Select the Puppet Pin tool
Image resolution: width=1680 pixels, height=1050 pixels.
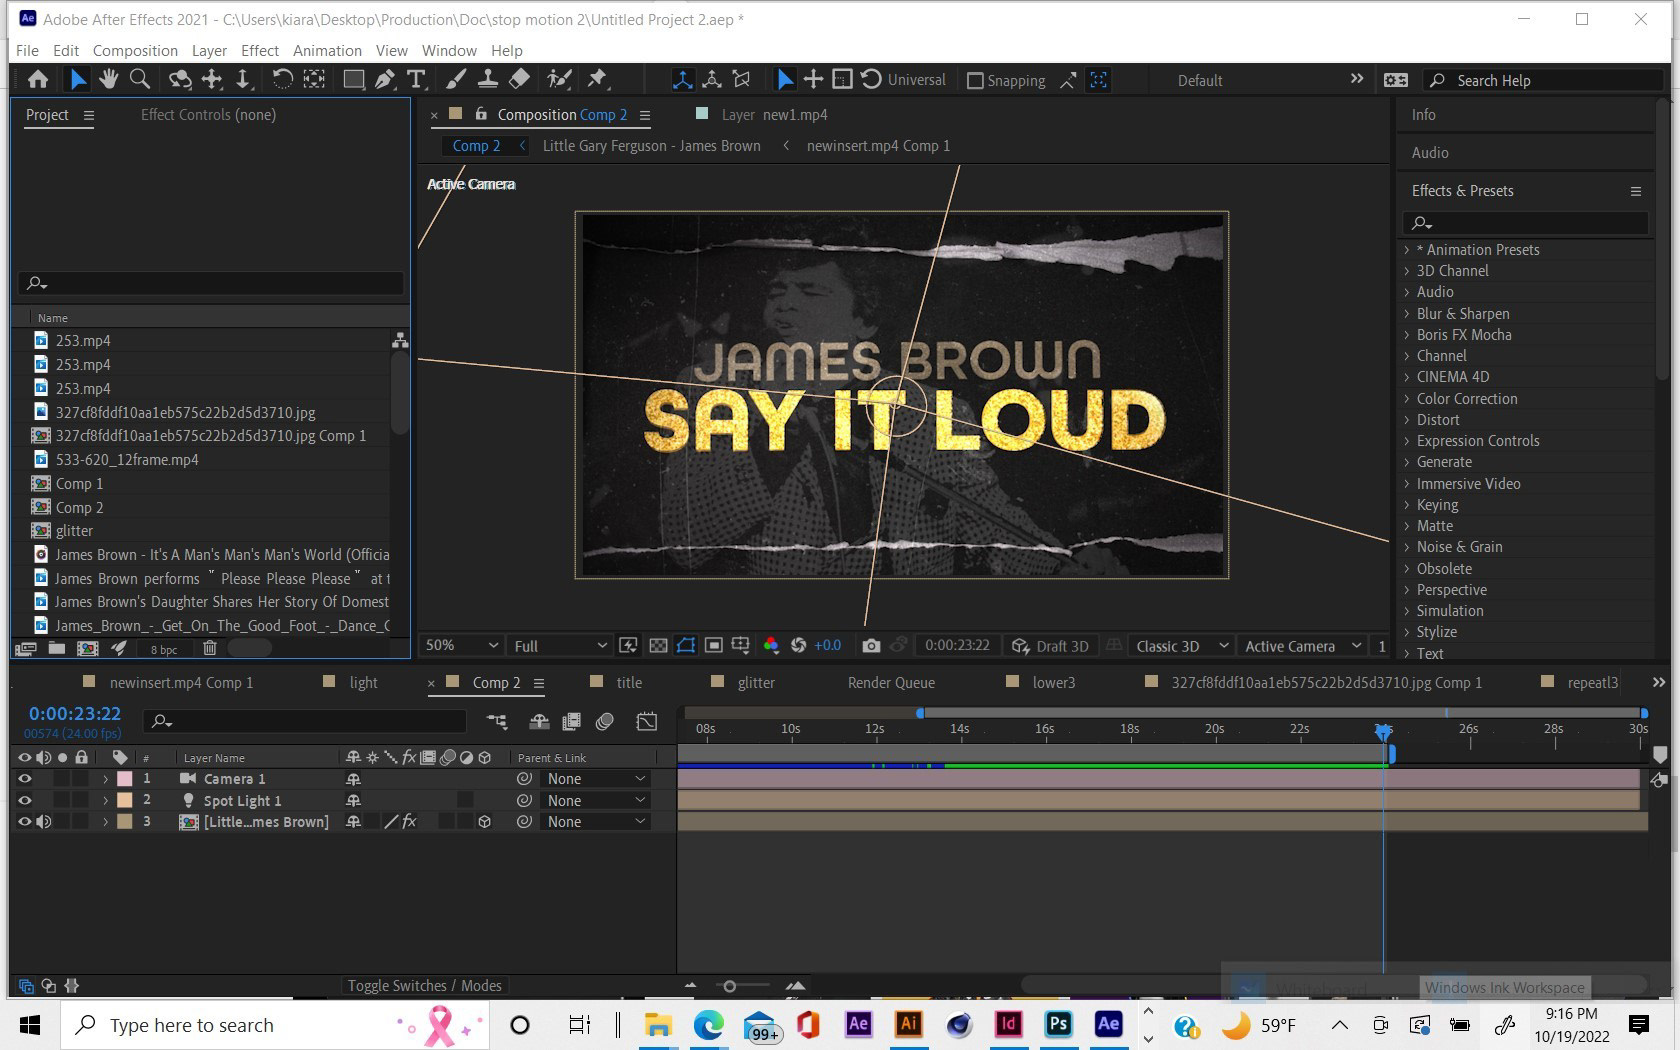(597, 80)
